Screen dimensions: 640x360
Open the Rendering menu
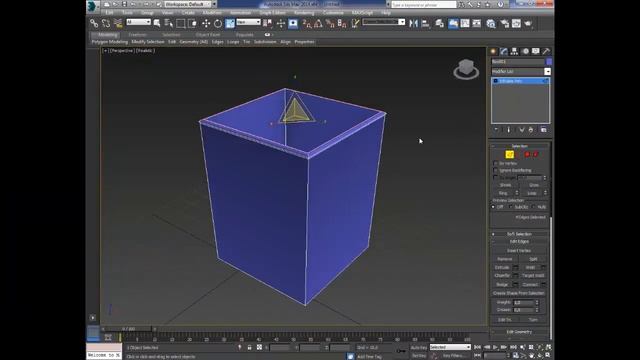tap(304, 13)
